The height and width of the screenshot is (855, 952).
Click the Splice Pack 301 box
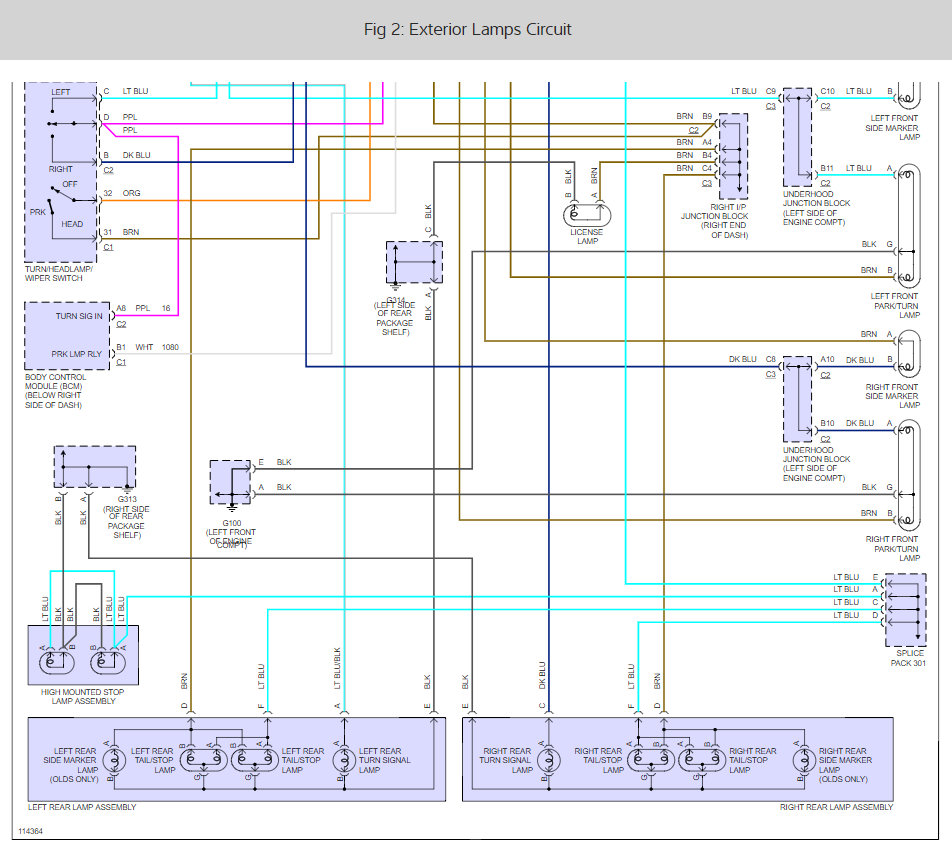click(x=906, y=610)
